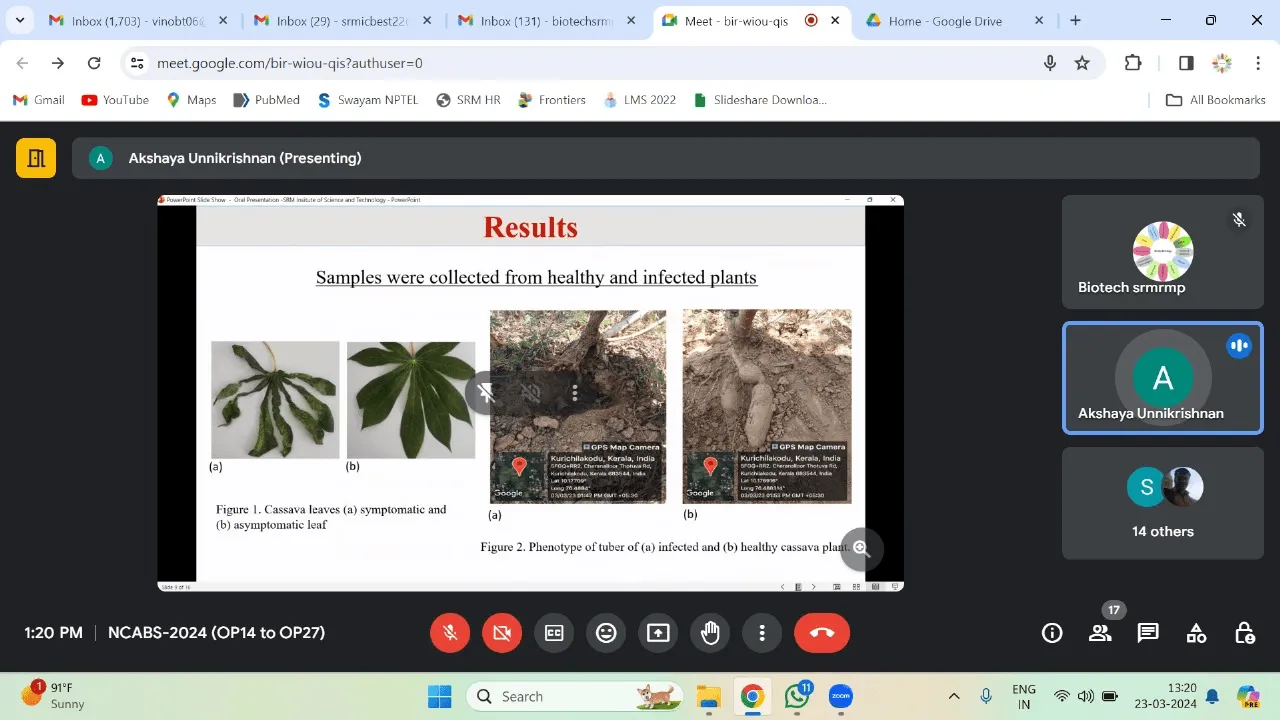Screen dimensions: 1280x720
Task: Expand the tab search dropdown arrow
Action: coord(20,21)
